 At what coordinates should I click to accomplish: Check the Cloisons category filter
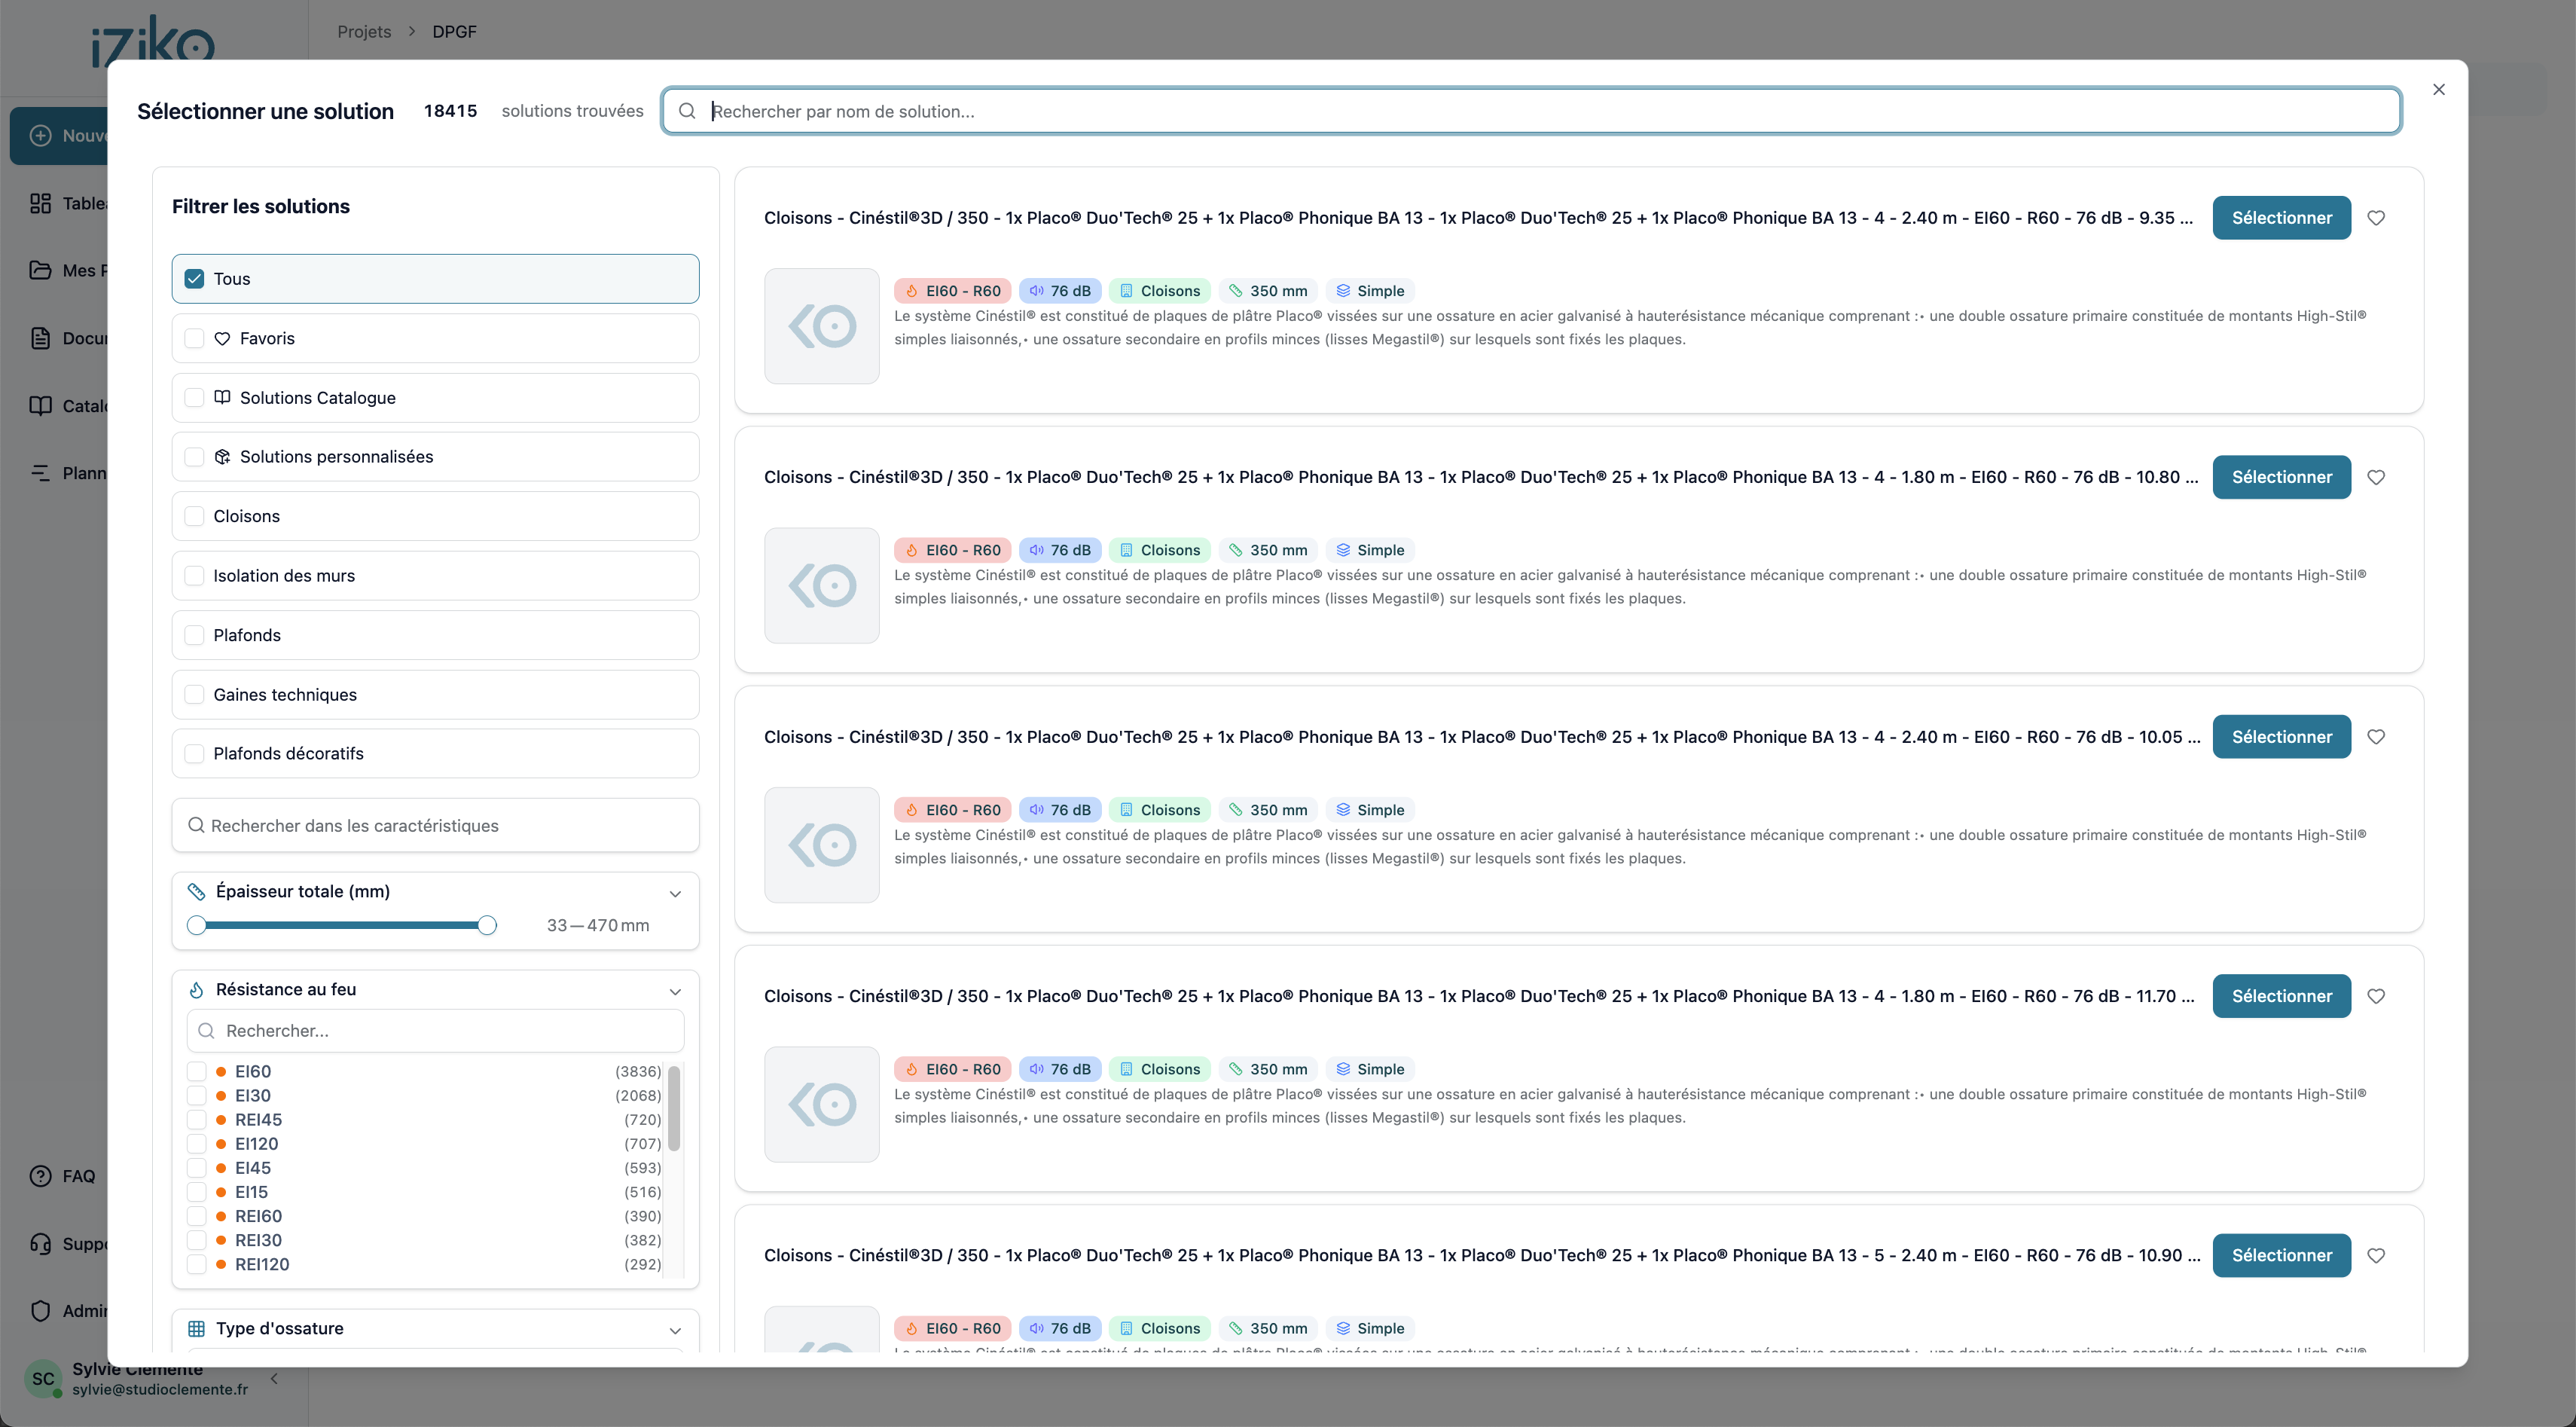[x=194, y=516]
